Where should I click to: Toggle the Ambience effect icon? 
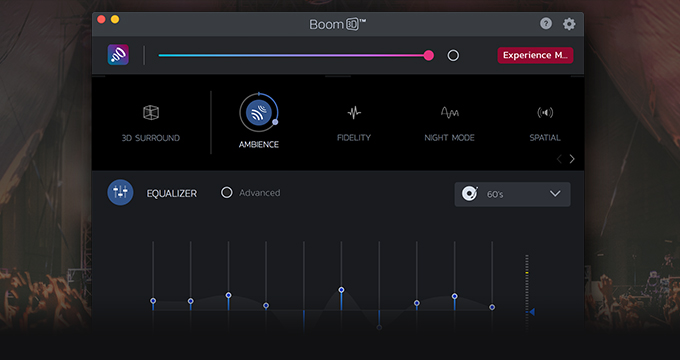click(258, 112)
